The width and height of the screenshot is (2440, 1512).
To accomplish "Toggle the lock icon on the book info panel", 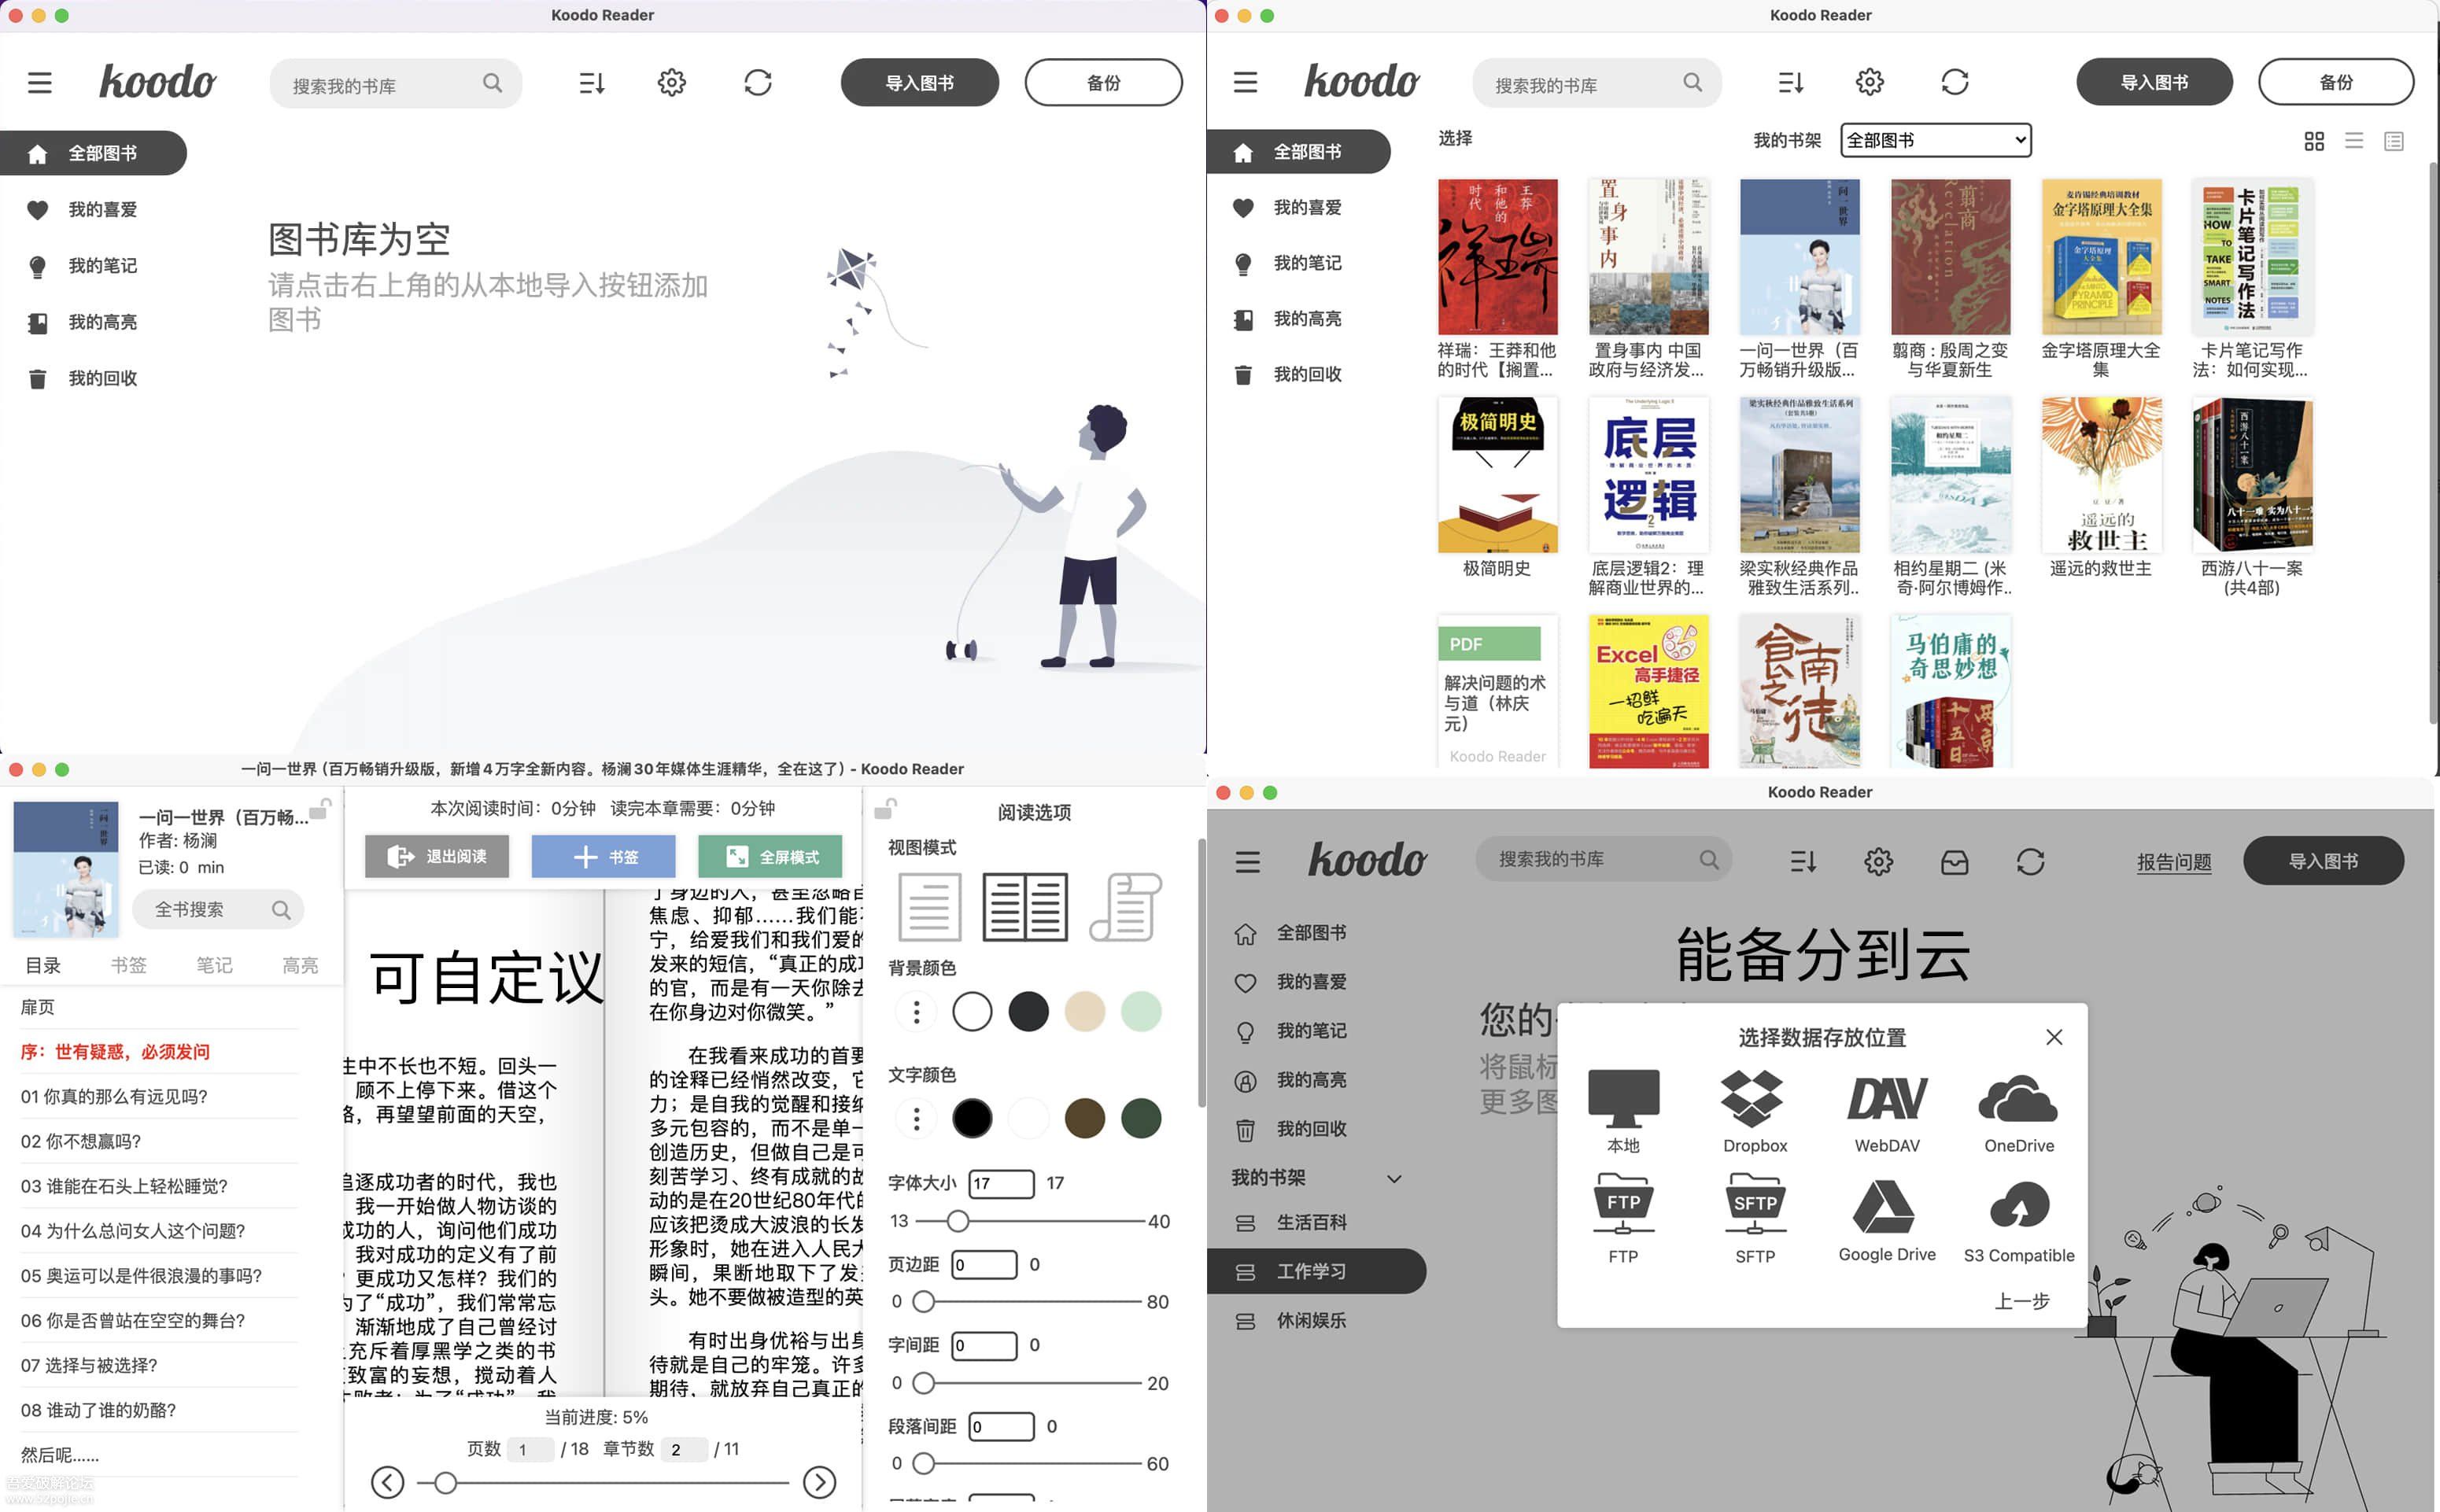I will tap(321, 808).
